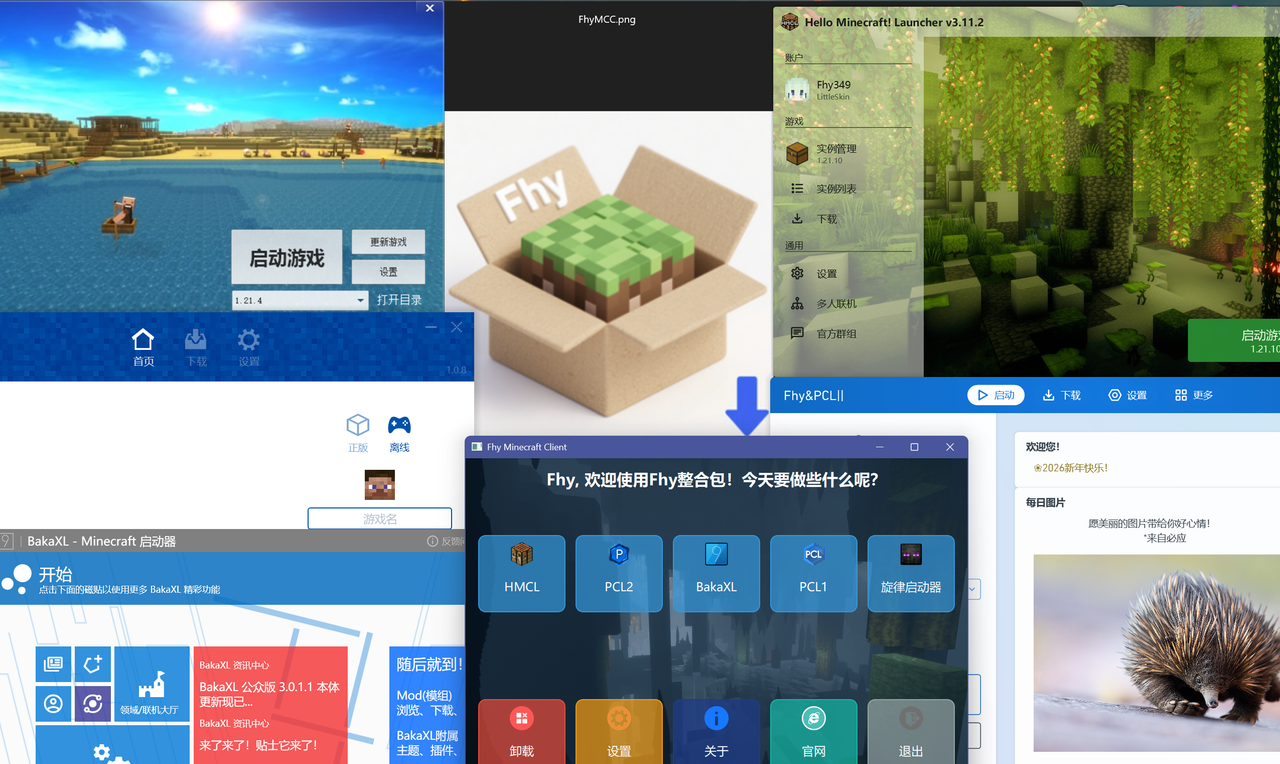Open 设置 gear in HMCL sidebar
The width and height of the screenshot is (1280, 764).
click(x=847, y=273)
